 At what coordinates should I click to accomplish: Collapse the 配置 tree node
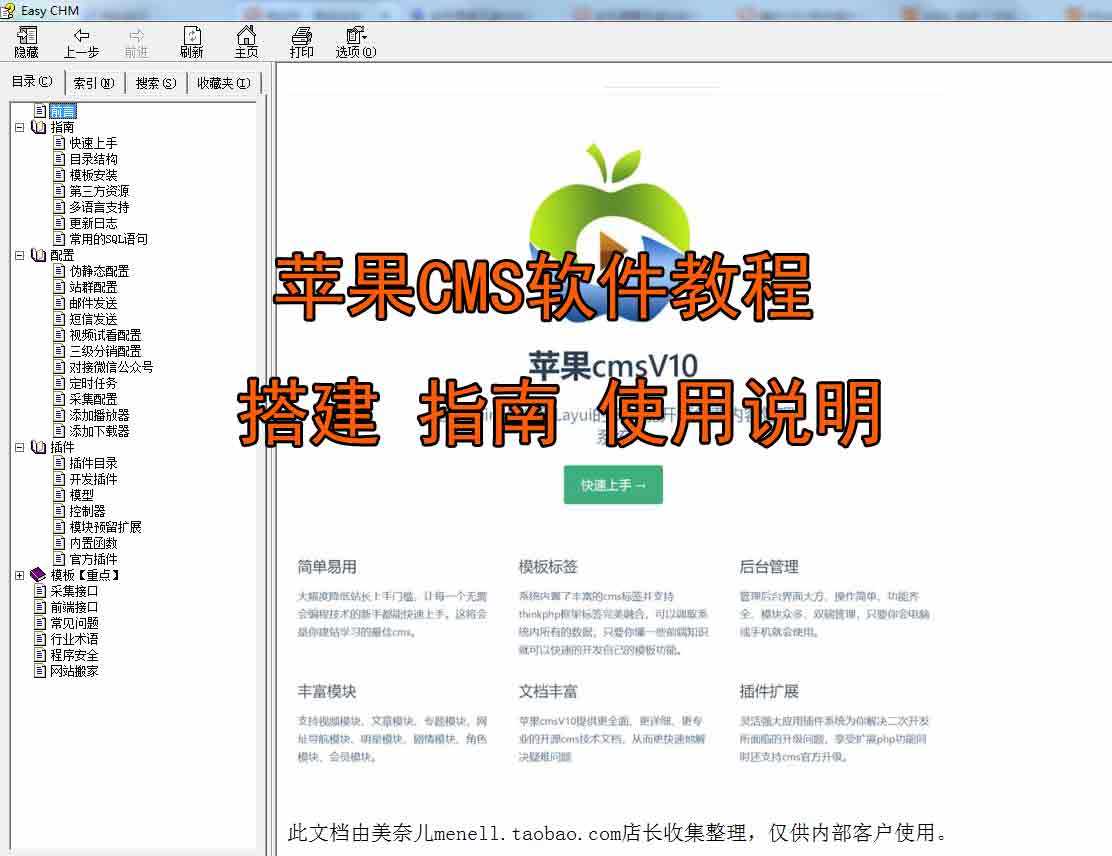(x=20, y=255)
